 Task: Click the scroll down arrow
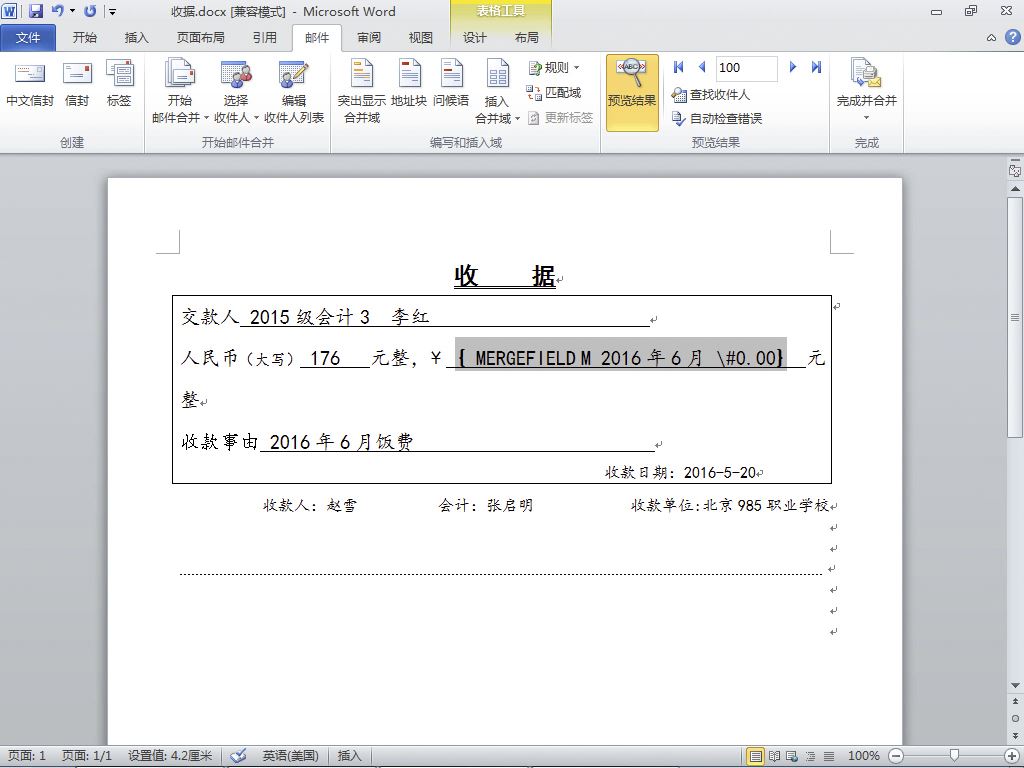tap(1015, 685)
